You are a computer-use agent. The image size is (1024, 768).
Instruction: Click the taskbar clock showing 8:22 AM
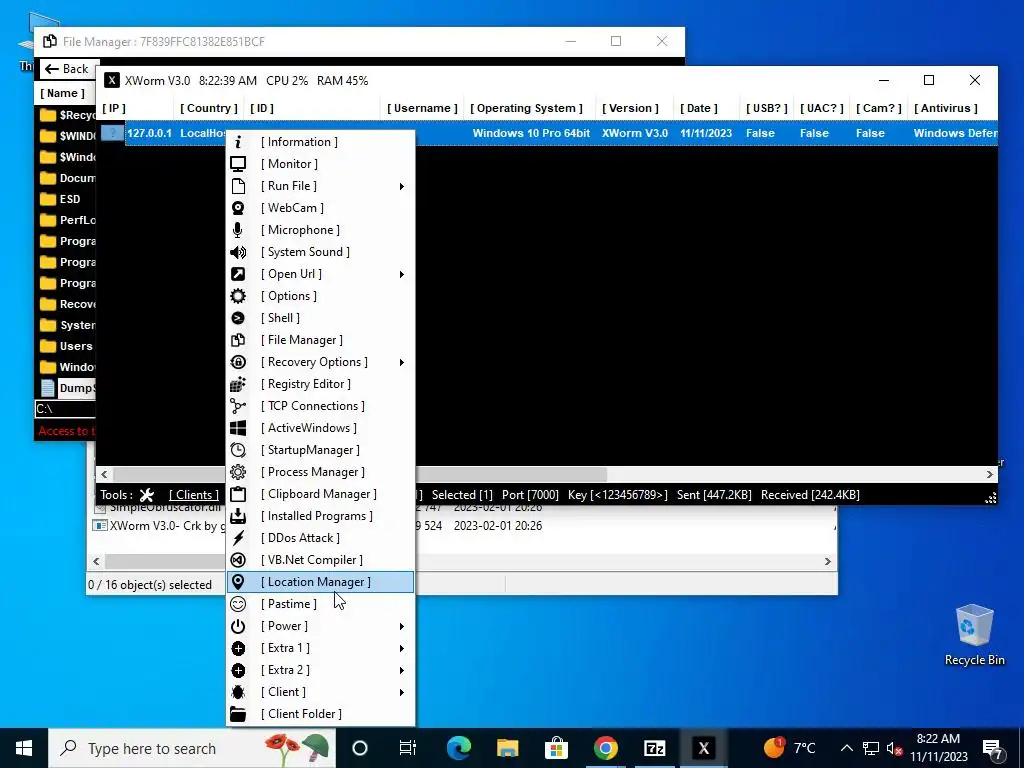938,748
